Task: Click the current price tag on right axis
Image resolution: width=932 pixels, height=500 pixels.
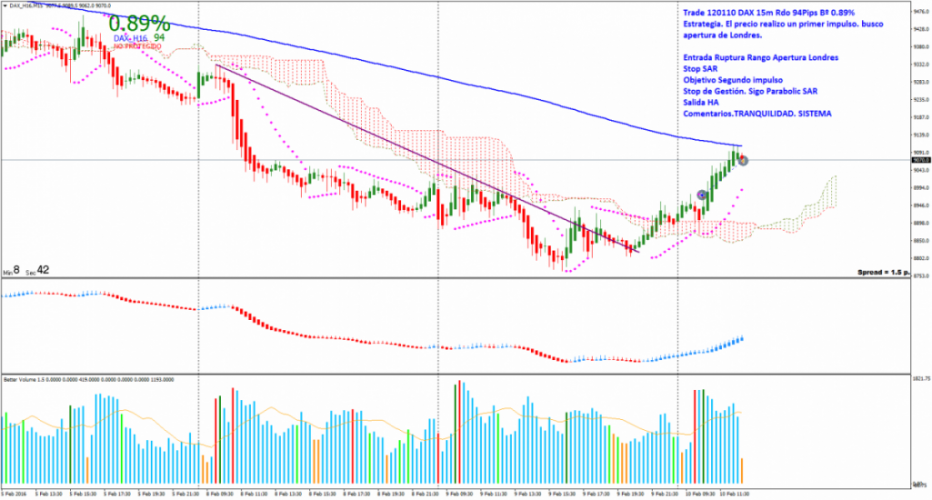Action: (x=921, y=159)
